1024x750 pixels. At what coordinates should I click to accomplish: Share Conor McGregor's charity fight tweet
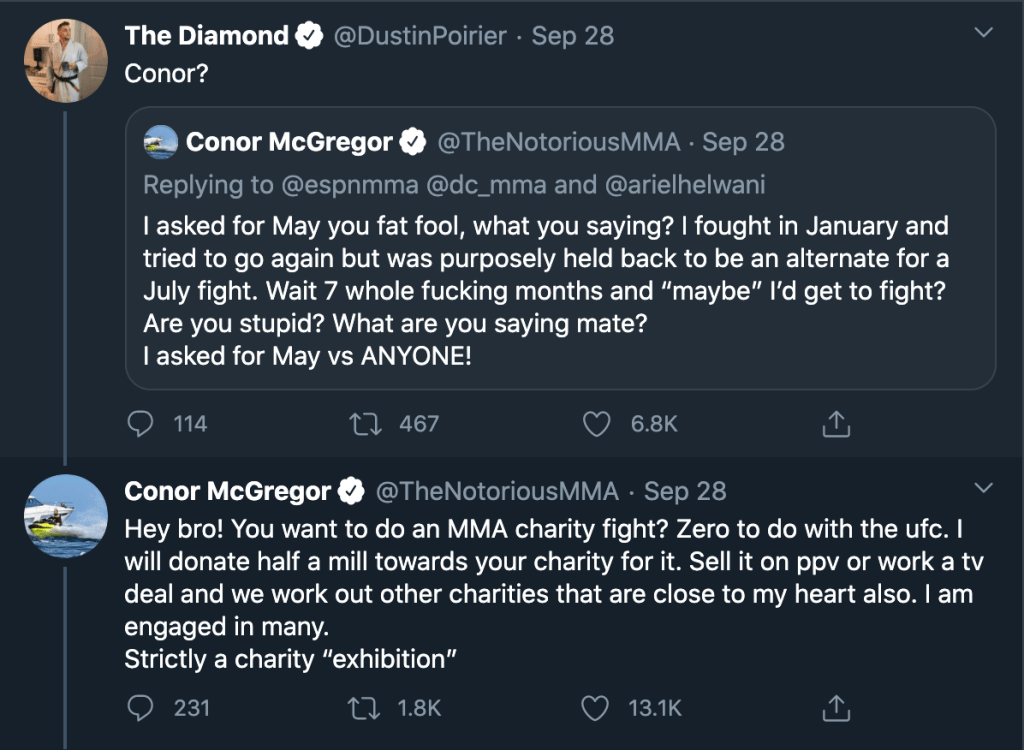(x=835, y=708)
